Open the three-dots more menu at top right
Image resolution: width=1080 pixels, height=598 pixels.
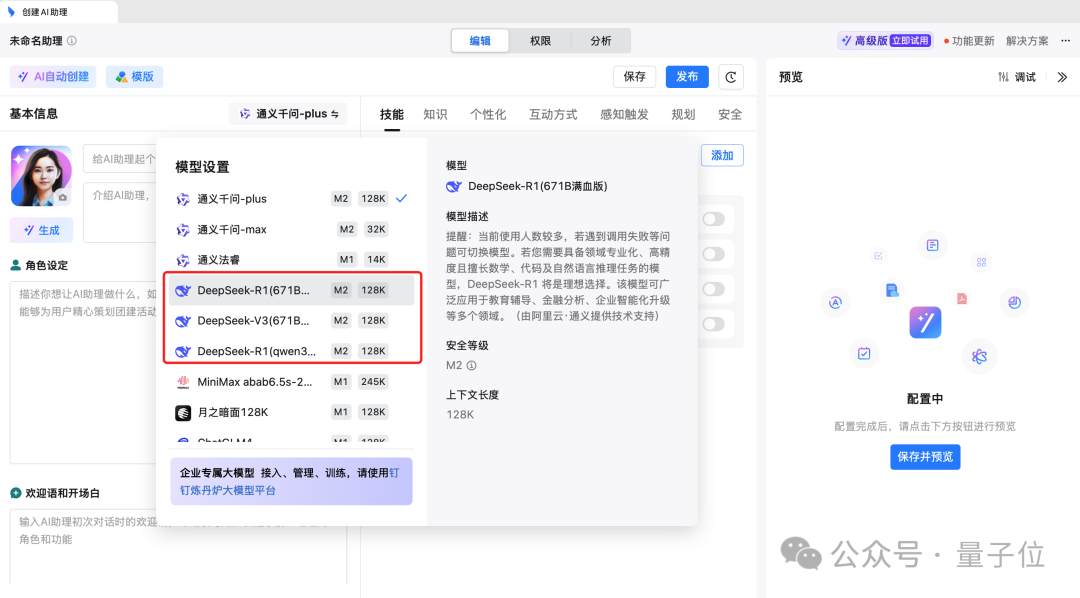[1064, 41]
